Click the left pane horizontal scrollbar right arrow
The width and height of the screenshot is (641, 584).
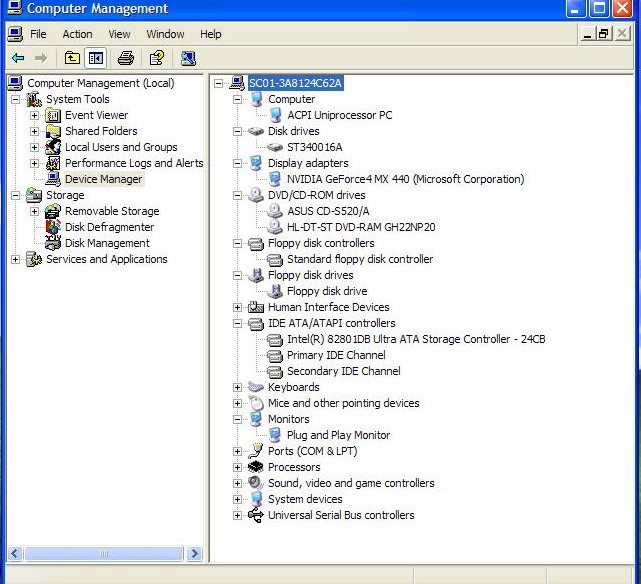click(194, 553)
